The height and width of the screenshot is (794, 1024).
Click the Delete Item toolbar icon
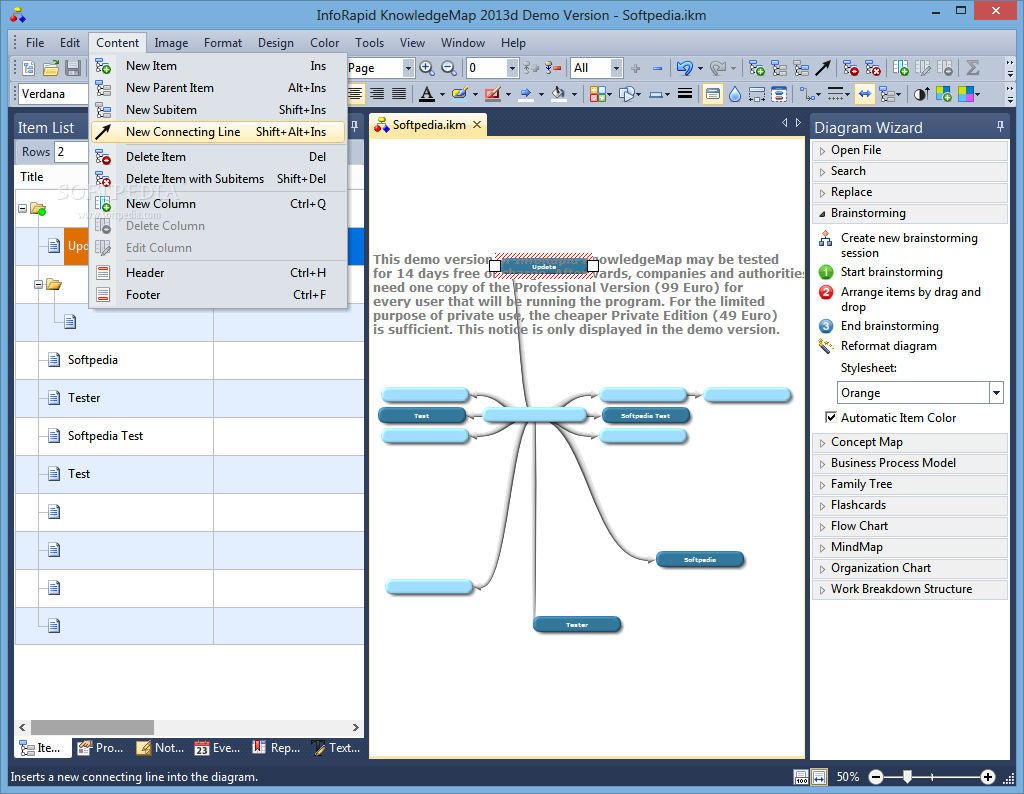850,68
